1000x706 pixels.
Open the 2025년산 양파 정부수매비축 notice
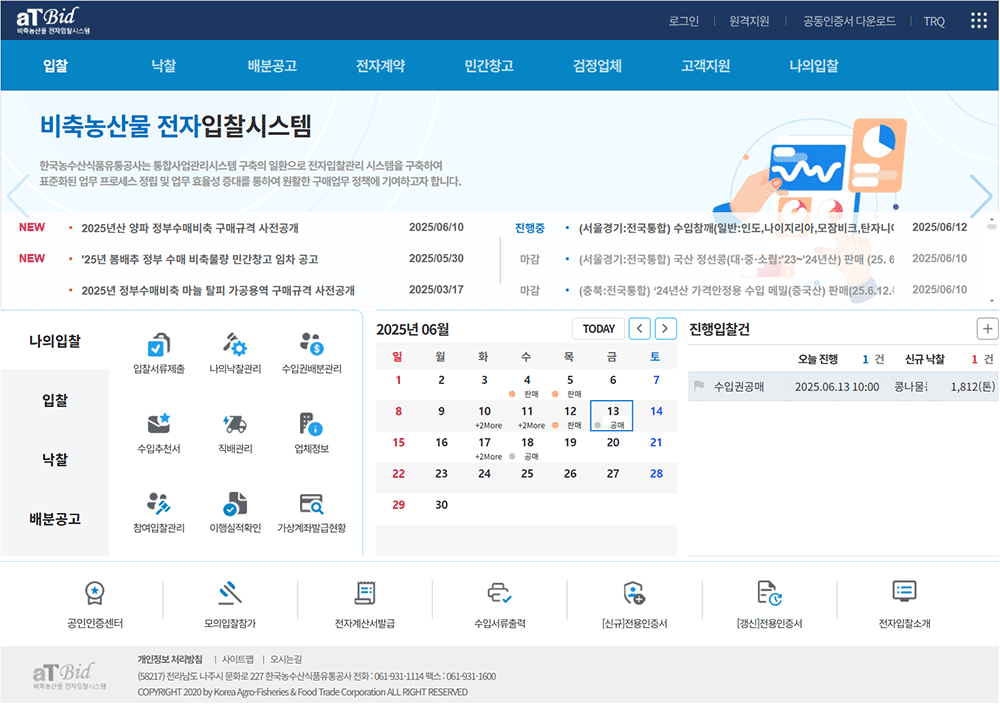(190, 228)
